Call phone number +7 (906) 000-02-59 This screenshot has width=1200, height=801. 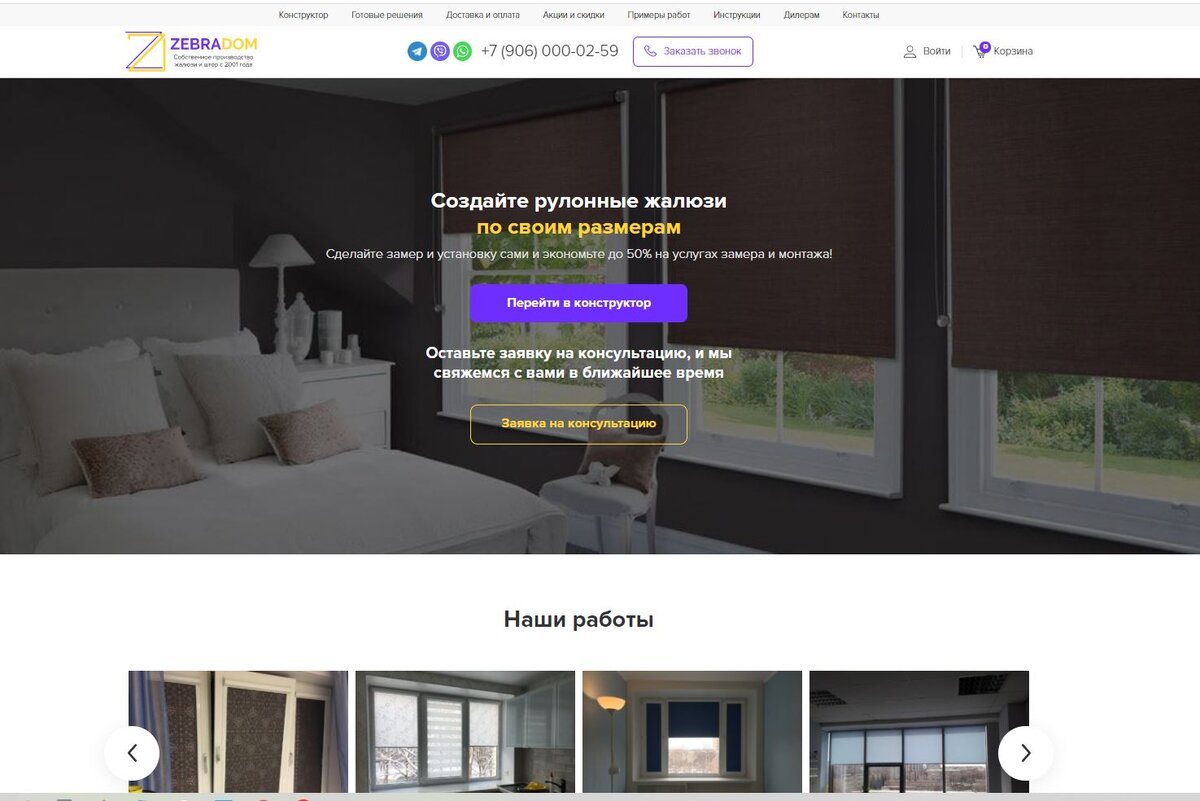(x=549, y=51)
